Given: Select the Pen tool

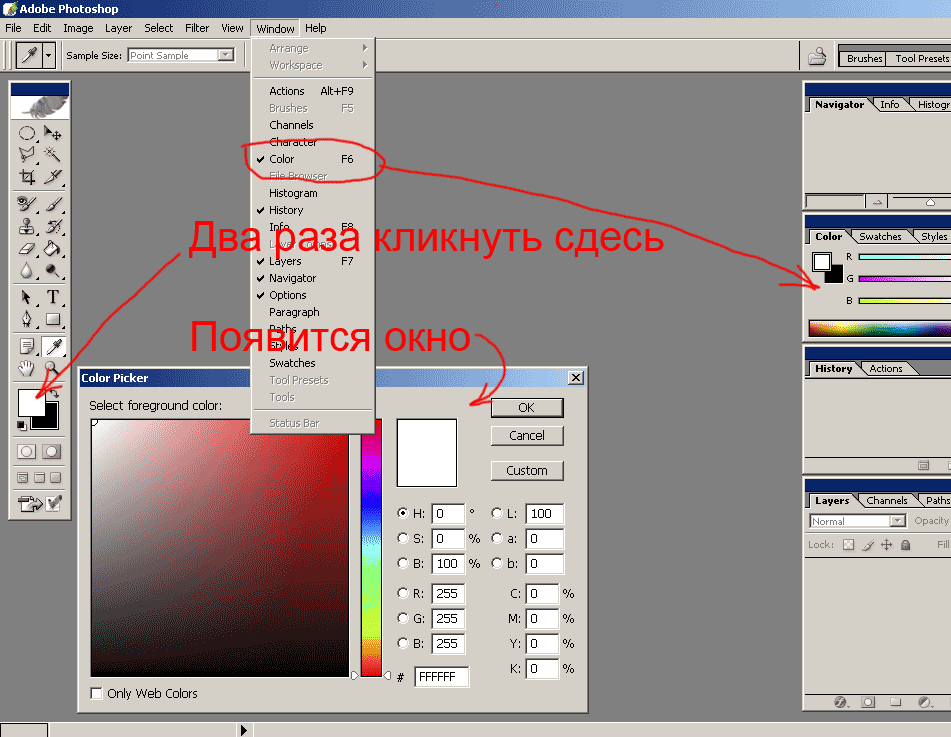Looking at the screenshot, I should [x=27, y=319].
